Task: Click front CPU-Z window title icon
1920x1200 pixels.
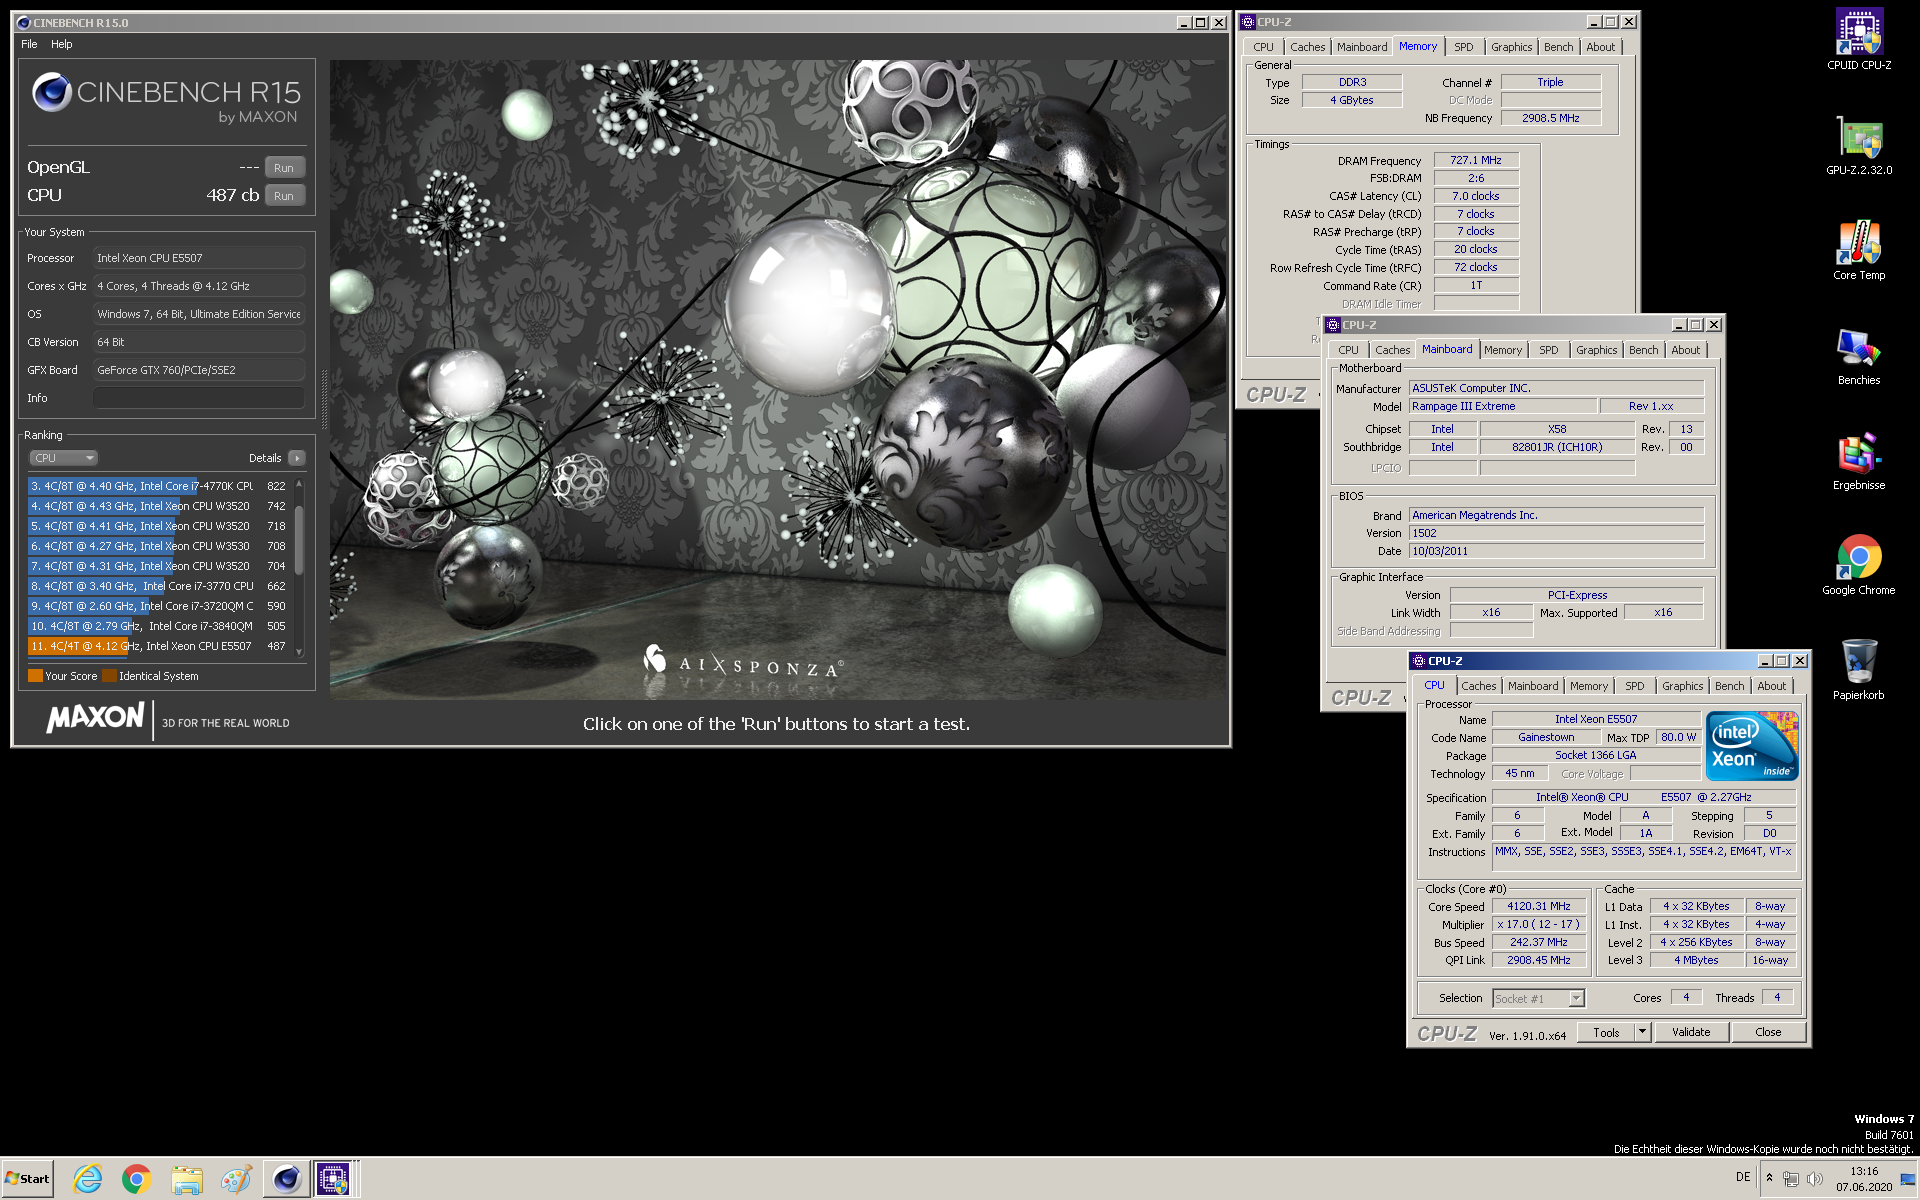Action: [x=1418, y=661]
